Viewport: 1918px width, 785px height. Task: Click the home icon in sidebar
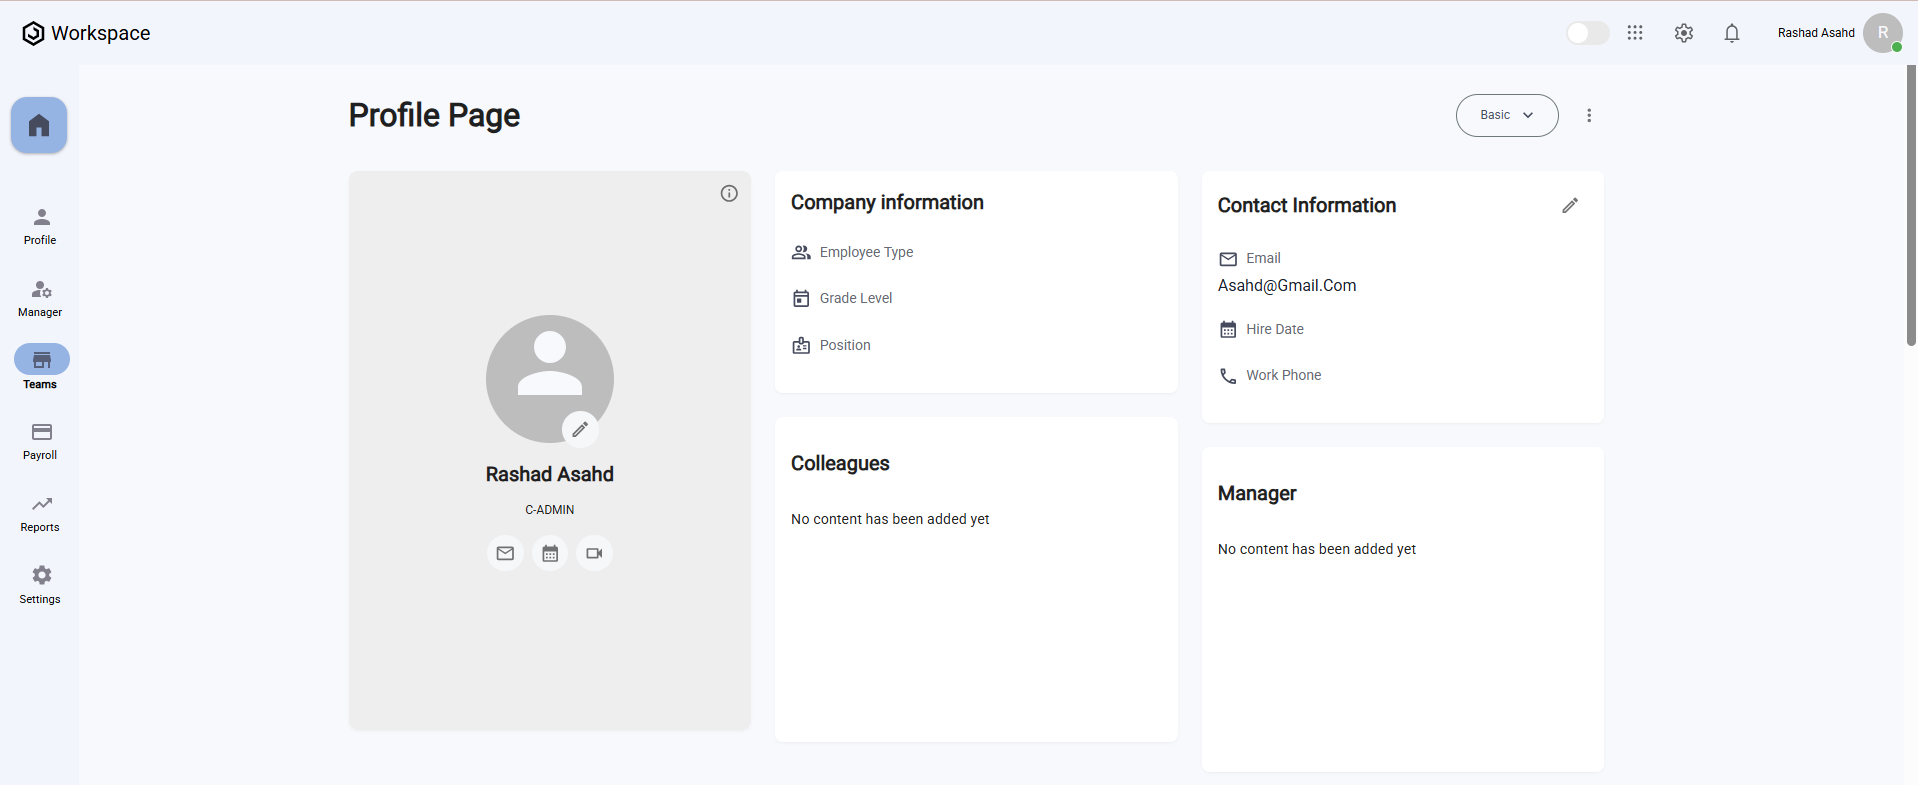point(39,125)
